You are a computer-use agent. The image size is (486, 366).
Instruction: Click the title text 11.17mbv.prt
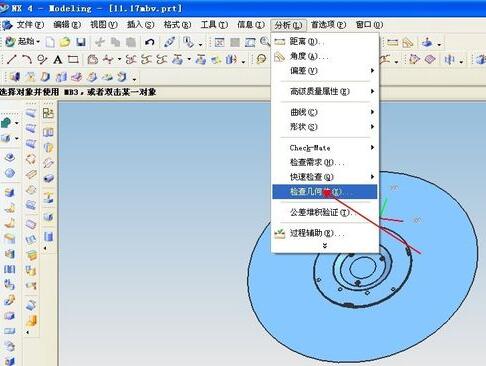coord(145,8)
